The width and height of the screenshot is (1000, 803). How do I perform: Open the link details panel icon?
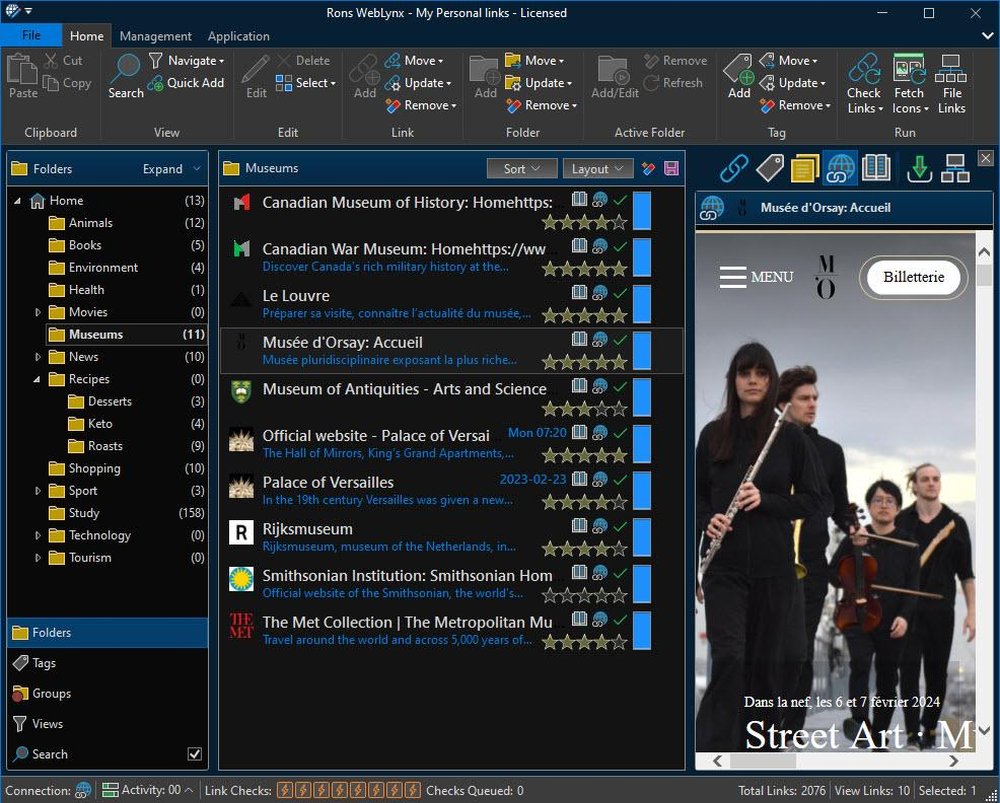pyautogui.click(x=734, y=168)
